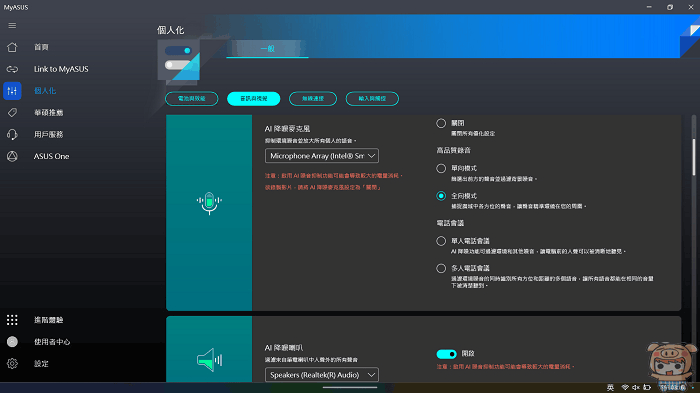The image size is (700, 393).
Task: Select the 無線連接 category pill
Action: [x=313, y=99]
